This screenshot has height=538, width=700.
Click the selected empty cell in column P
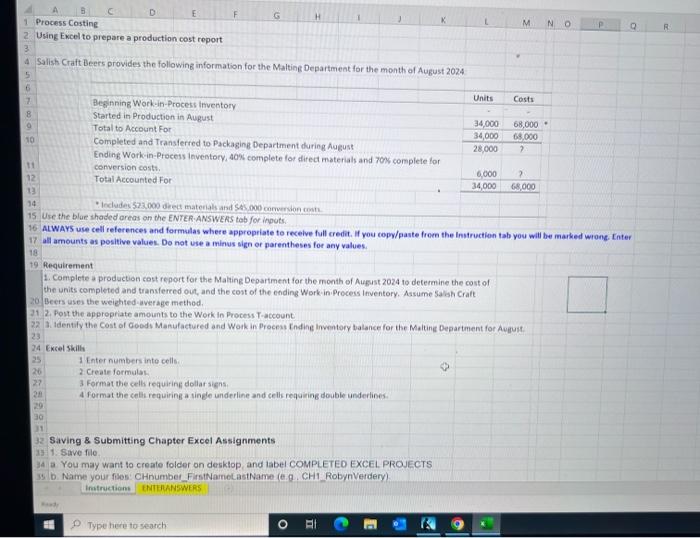(x=587, y=294)
